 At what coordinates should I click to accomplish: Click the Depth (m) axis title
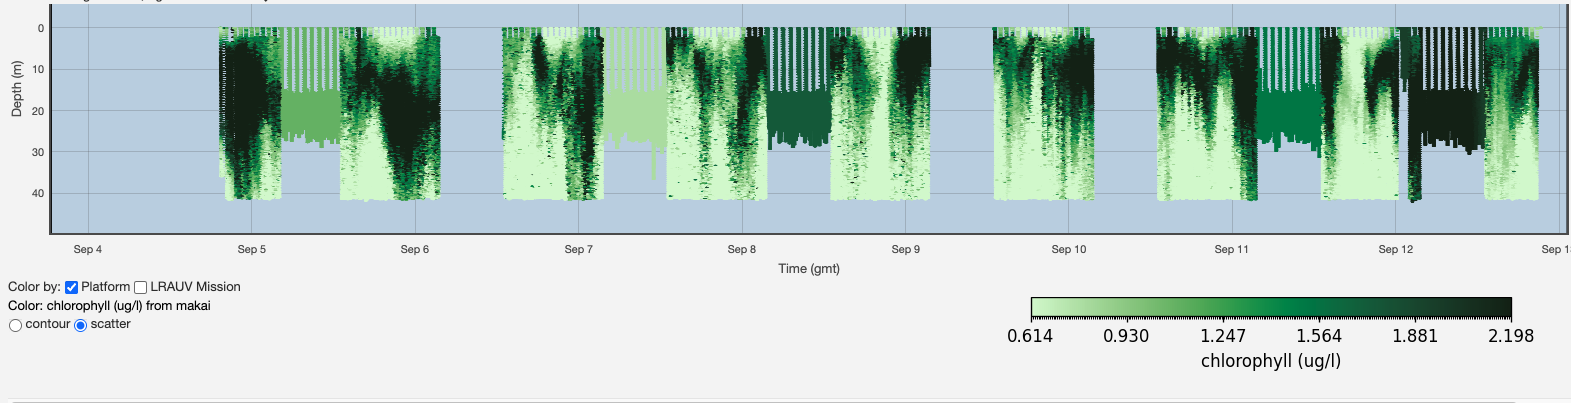[x=16, y=89]
